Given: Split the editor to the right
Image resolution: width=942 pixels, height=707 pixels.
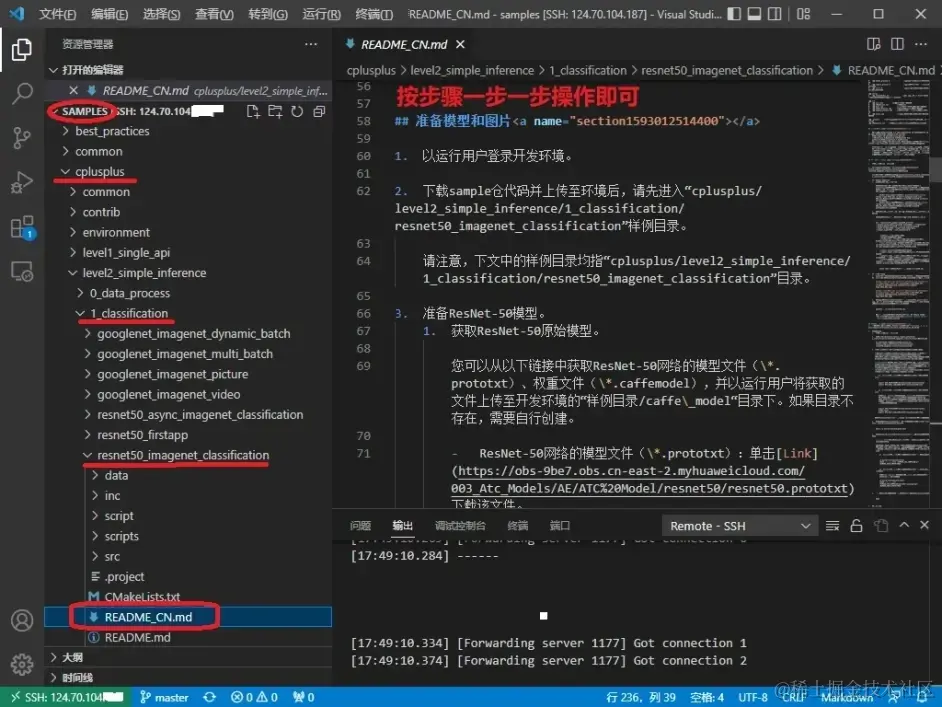Looking at the screenshot, I should (x=897, y=44).
